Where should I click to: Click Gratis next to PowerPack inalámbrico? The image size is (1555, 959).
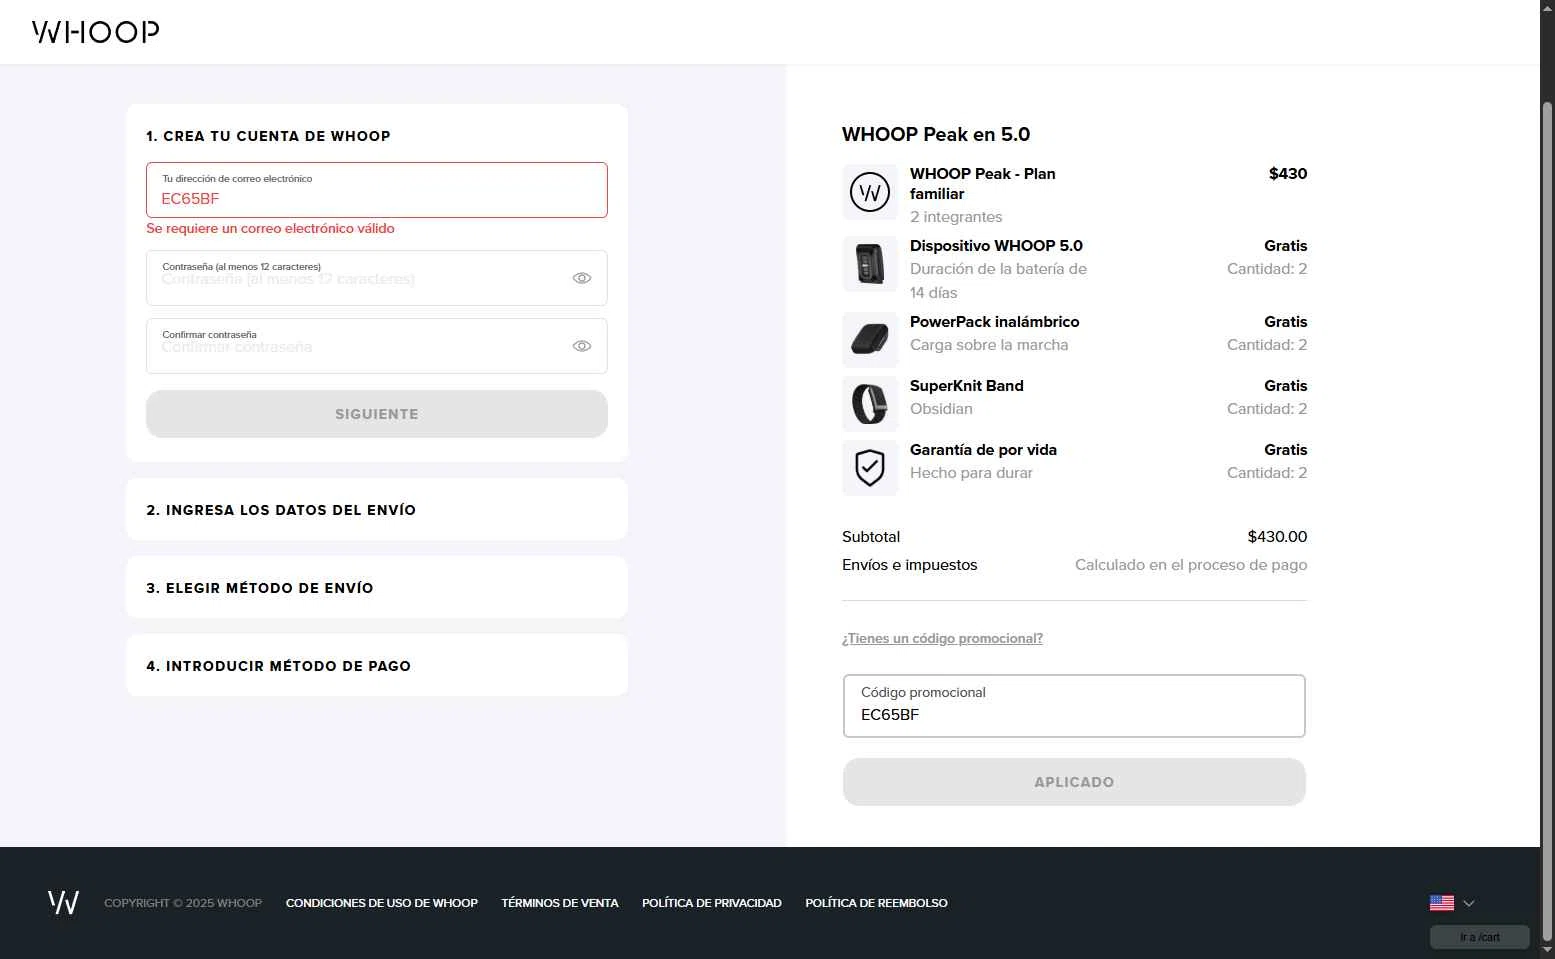[x=1286, y=322]
